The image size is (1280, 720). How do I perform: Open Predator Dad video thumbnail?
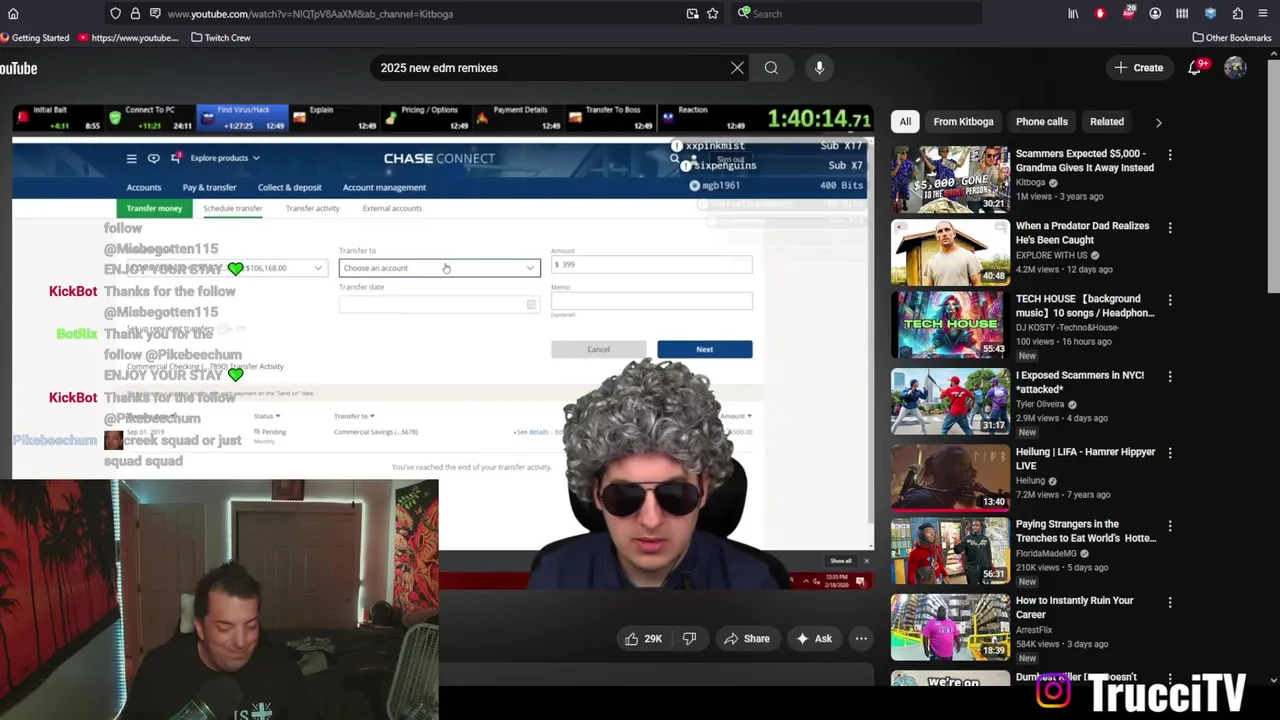[950, 252]
